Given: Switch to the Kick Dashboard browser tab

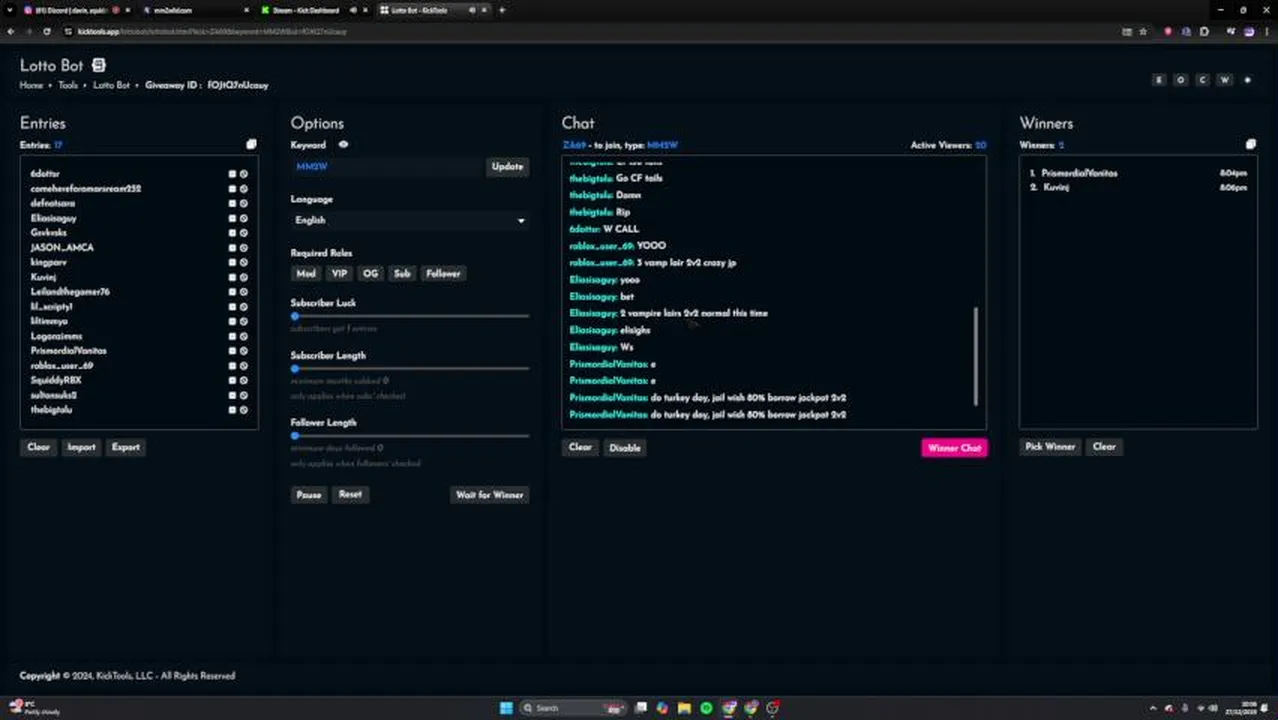Looking at the screenshot, I should click(314, 10).
